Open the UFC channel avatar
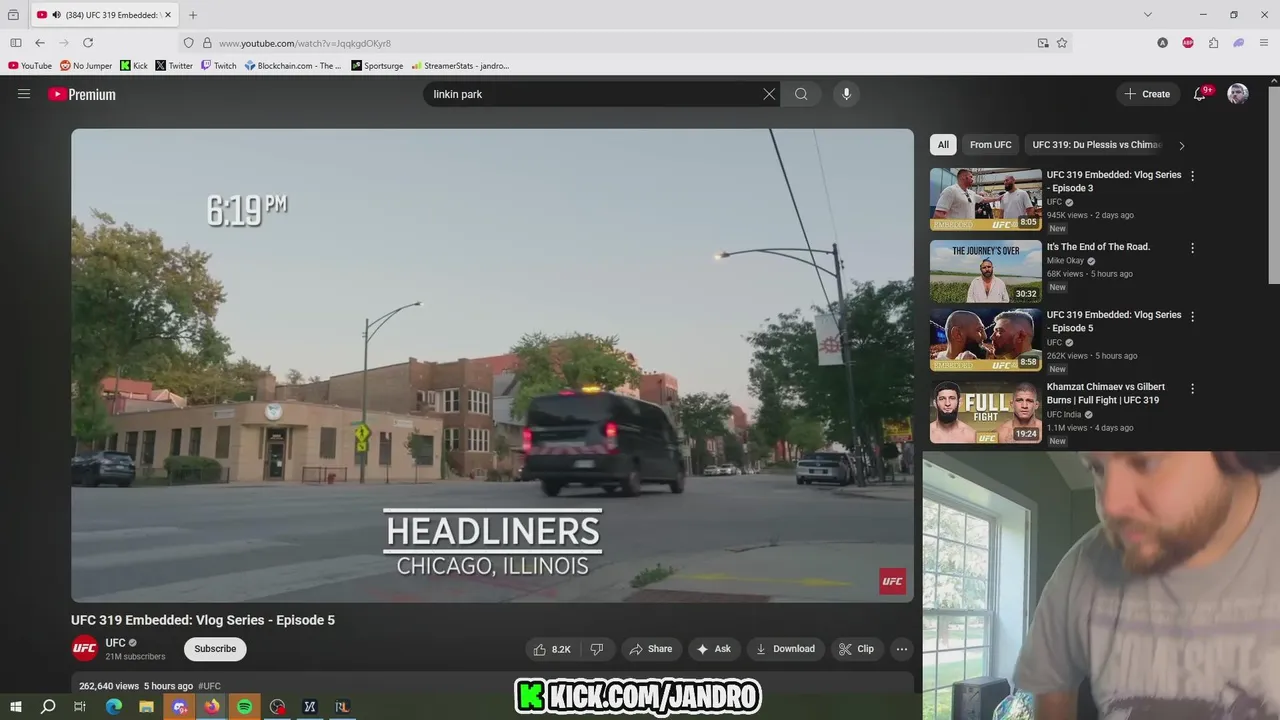 pyautogui.click(x=85, y=649)
